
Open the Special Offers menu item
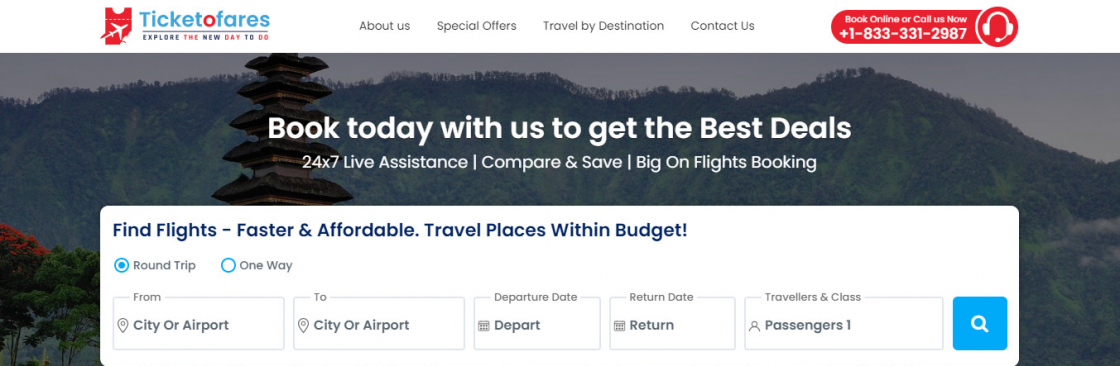pos(476,26)
